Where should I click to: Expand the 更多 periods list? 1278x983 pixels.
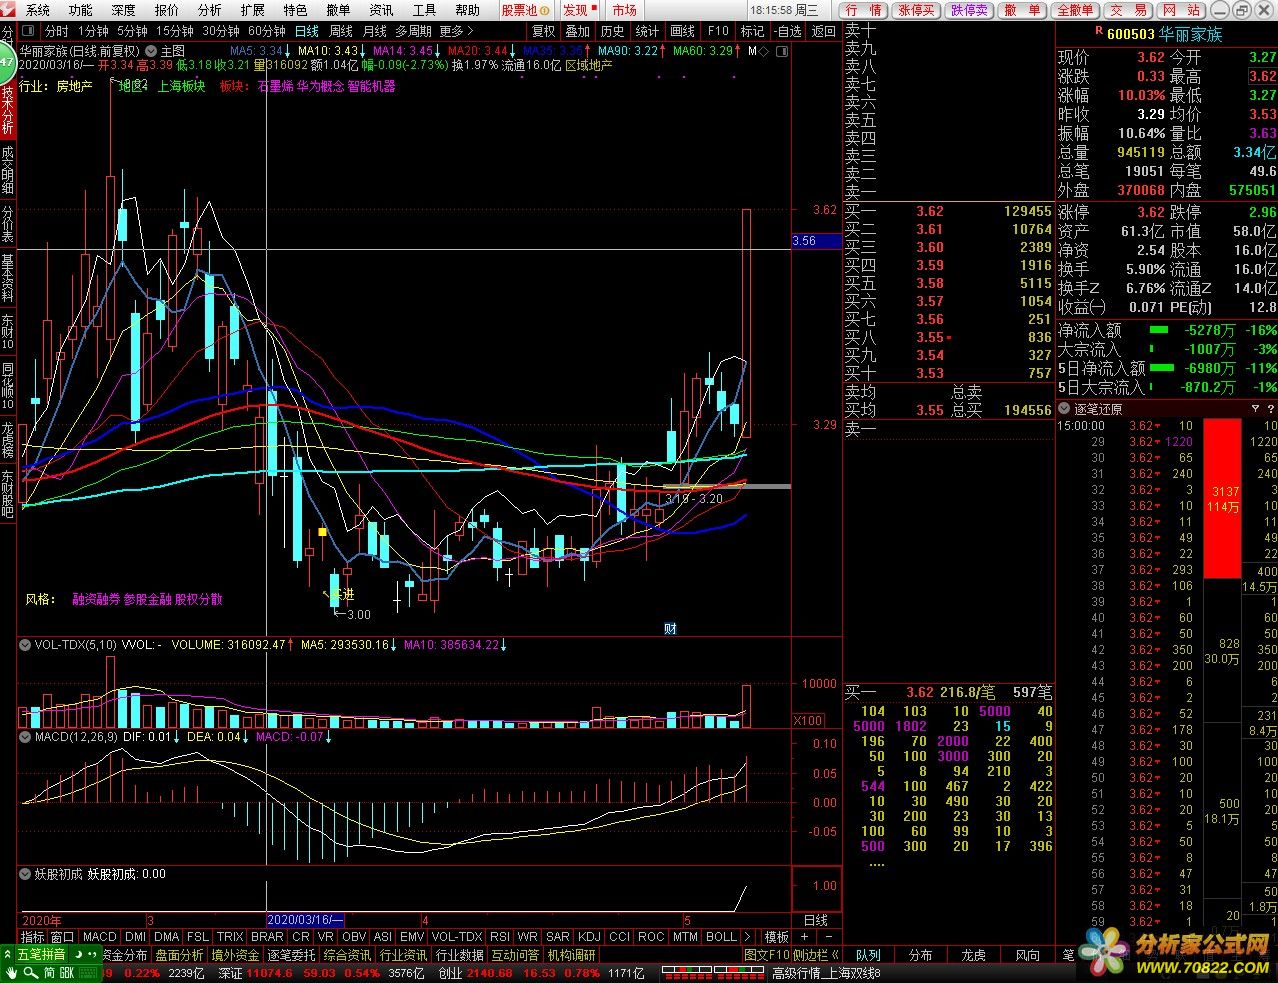pos(456,31)
